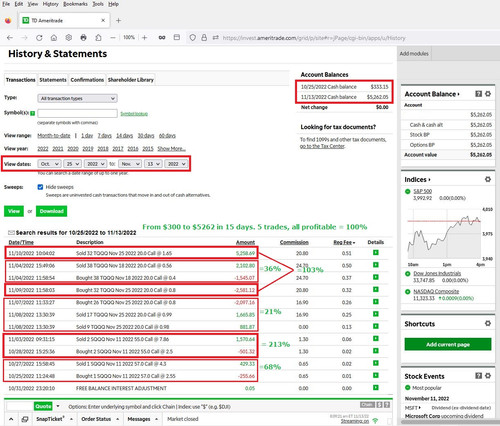
Task: Open the start month Oct. dropdown
Action: point(49,164)
